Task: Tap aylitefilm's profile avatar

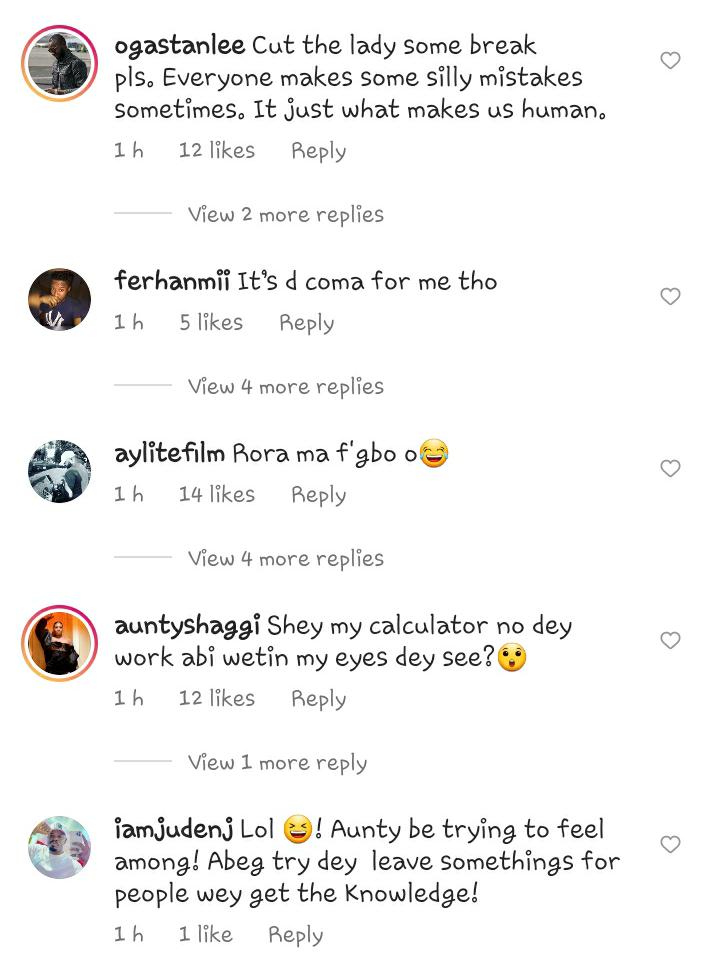Action: tap(59, 470)
